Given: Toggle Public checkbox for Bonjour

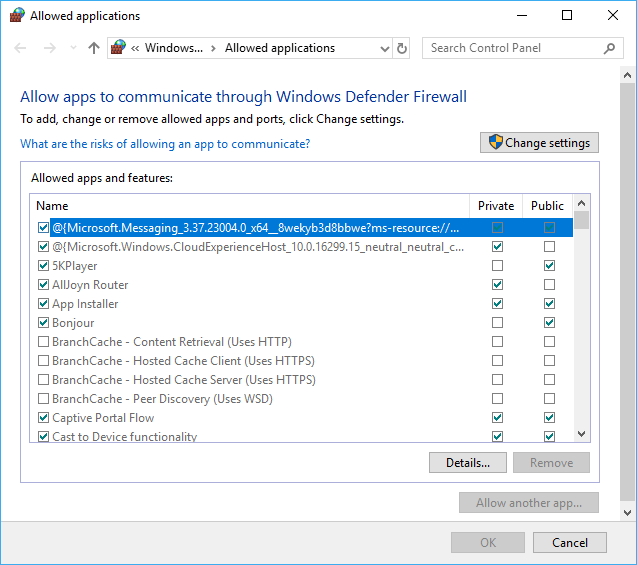Looking at the screenshot, I should pos(549,323).
